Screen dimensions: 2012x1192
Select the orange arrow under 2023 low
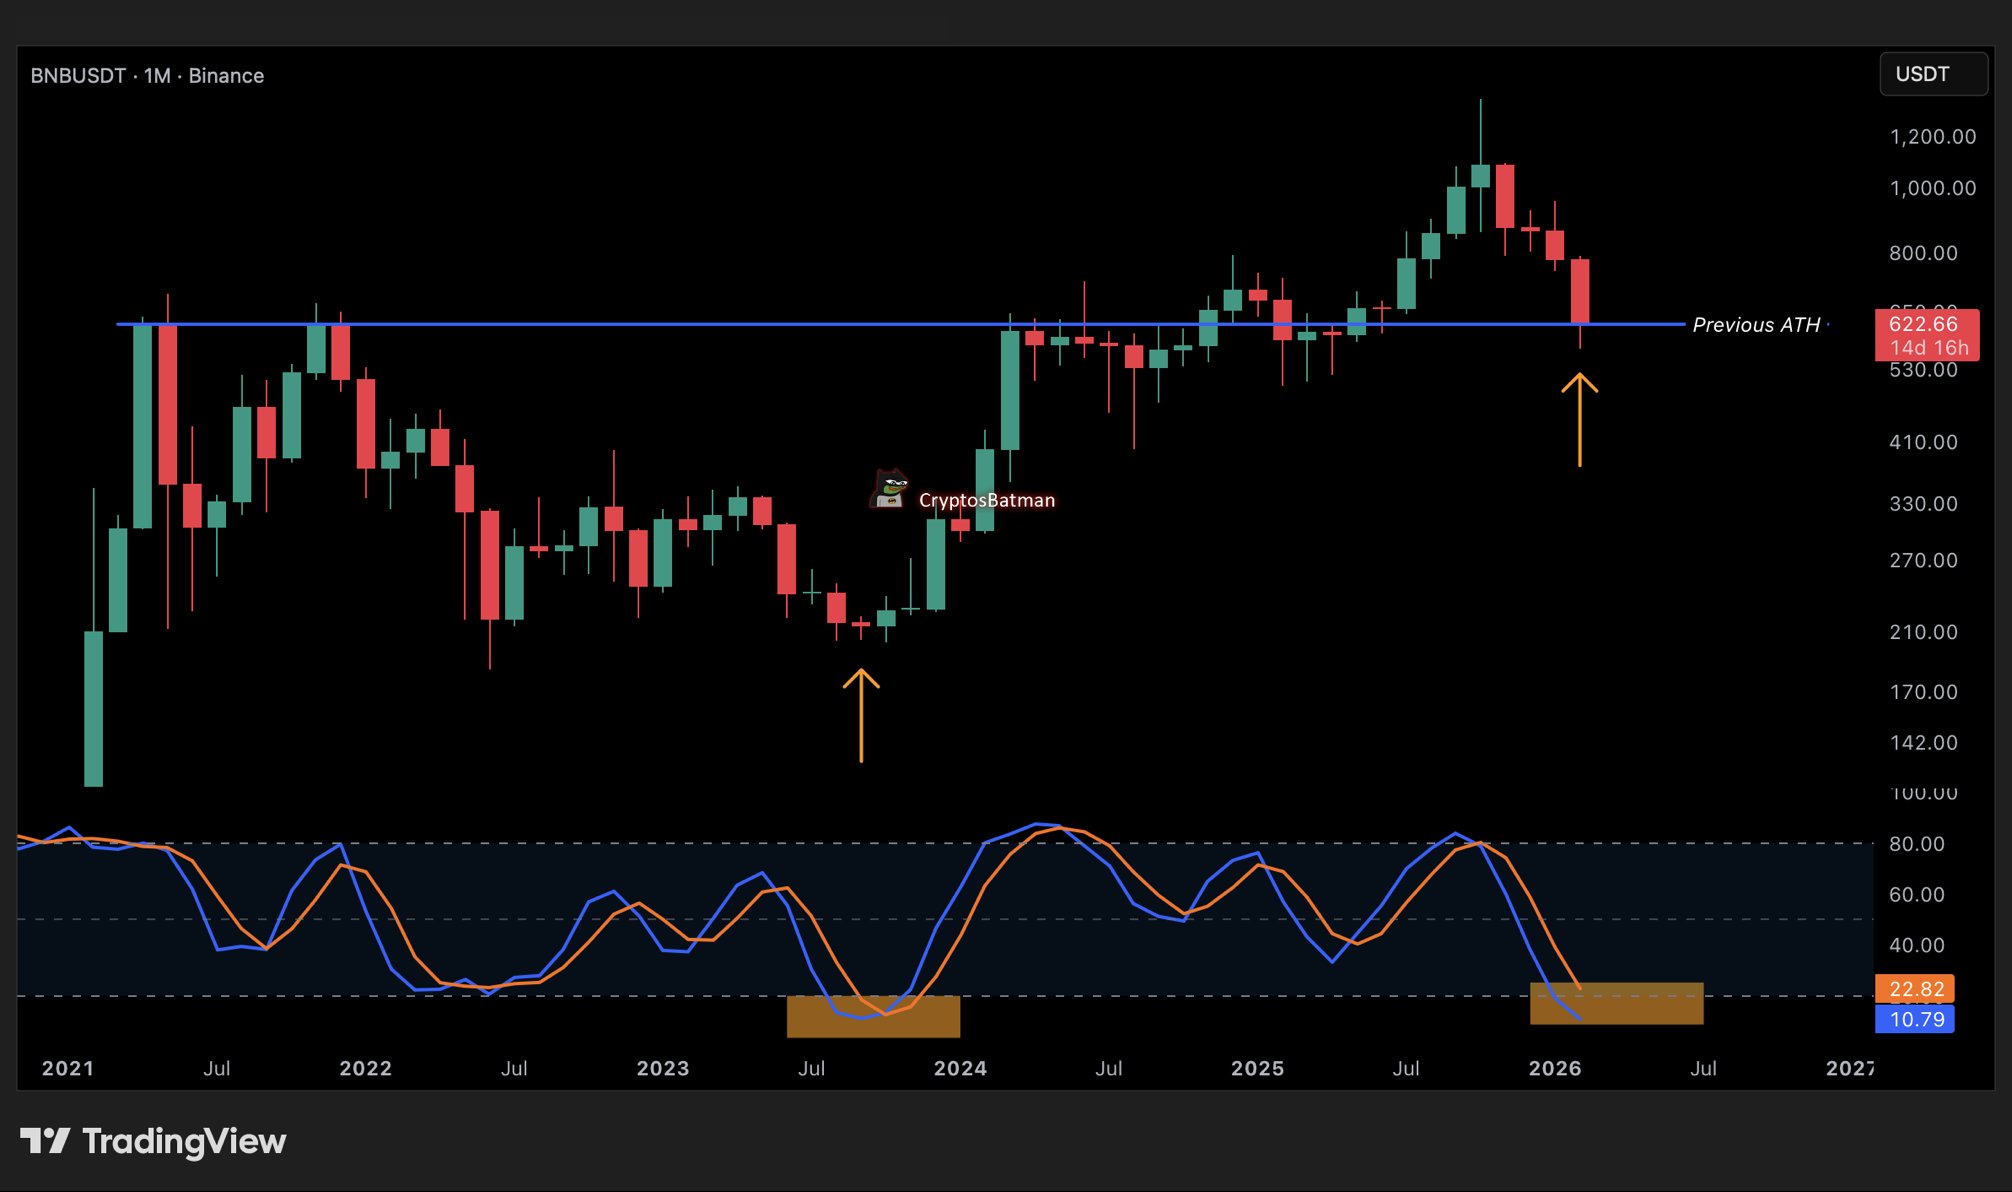click(x=861, y=715)
